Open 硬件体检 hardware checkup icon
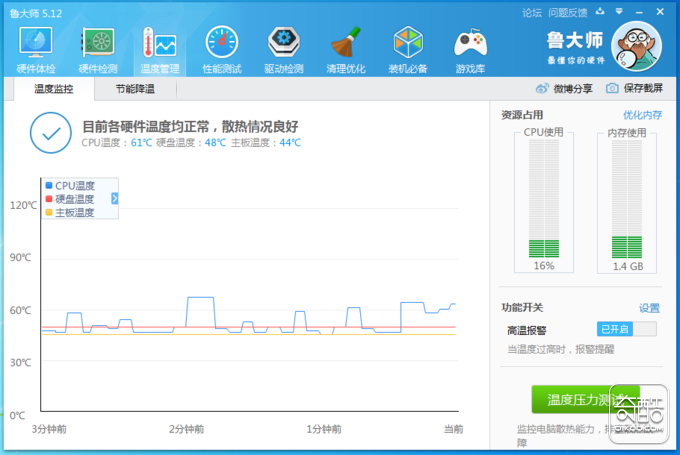Viewport: 680px width, 455px height. [36, 43]
